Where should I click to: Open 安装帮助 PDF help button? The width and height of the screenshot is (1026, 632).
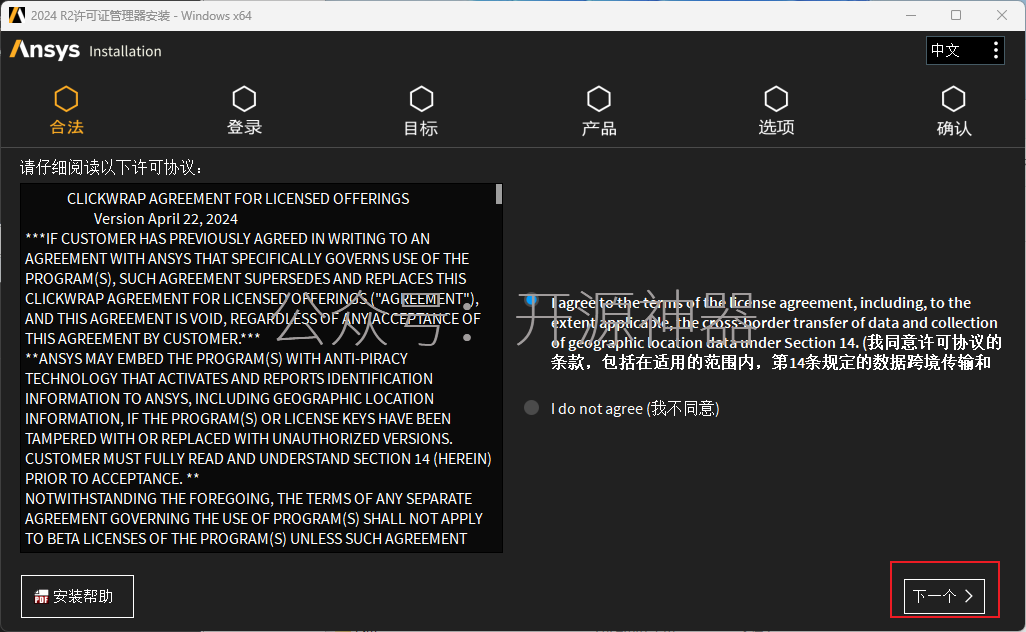click(x=77, y=596)
